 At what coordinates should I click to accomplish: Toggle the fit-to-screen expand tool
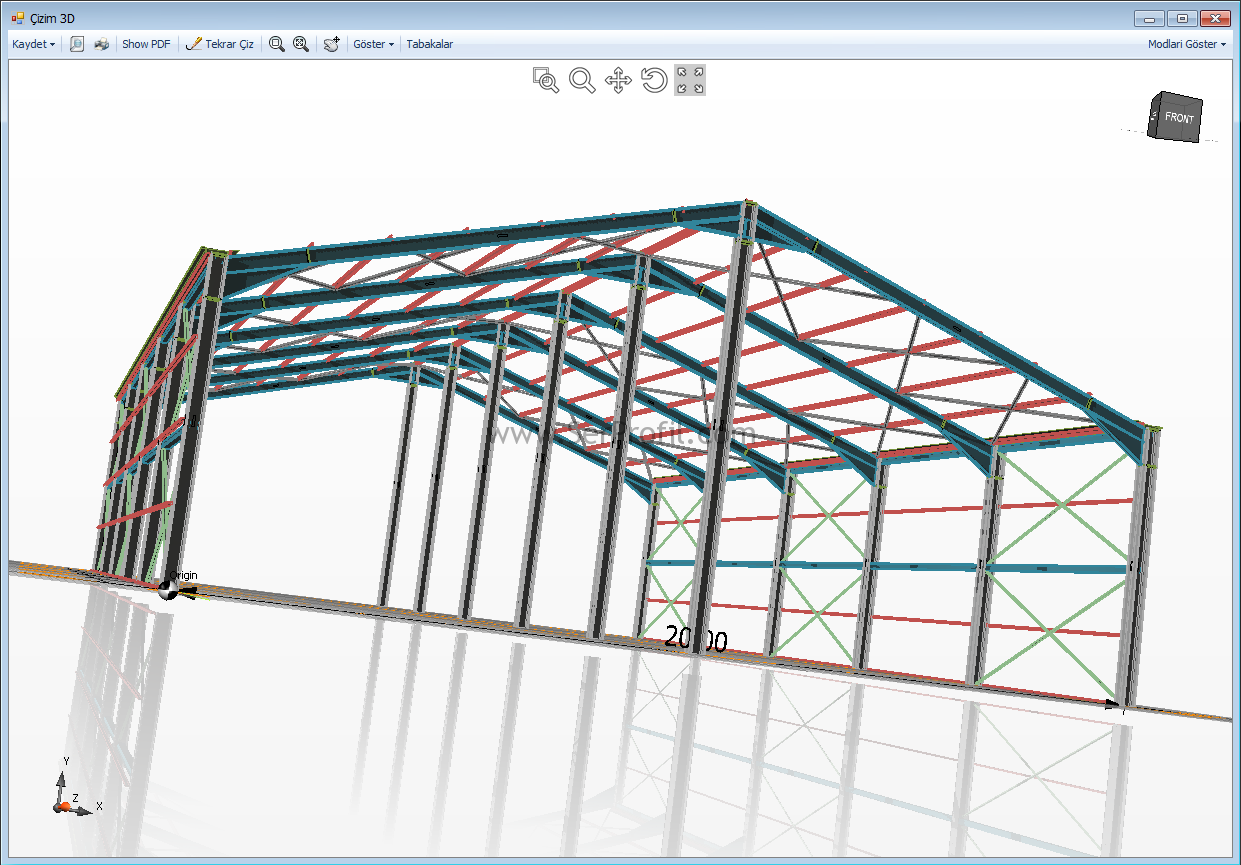click(690, 80)
